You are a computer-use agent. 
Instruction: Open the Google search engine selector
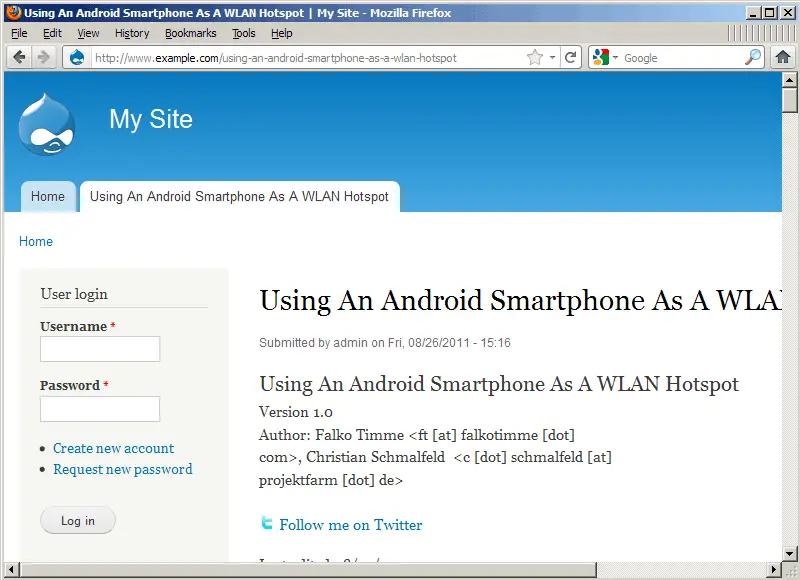tap(604, 58)
